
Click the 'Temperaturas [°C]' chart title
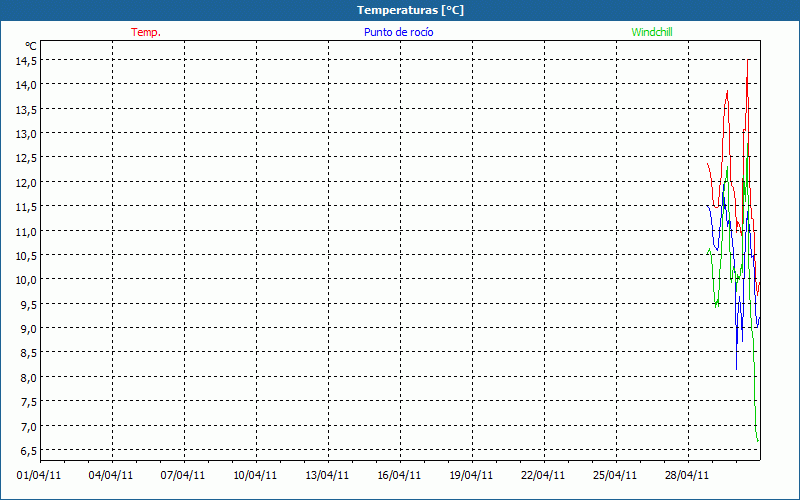410,10
